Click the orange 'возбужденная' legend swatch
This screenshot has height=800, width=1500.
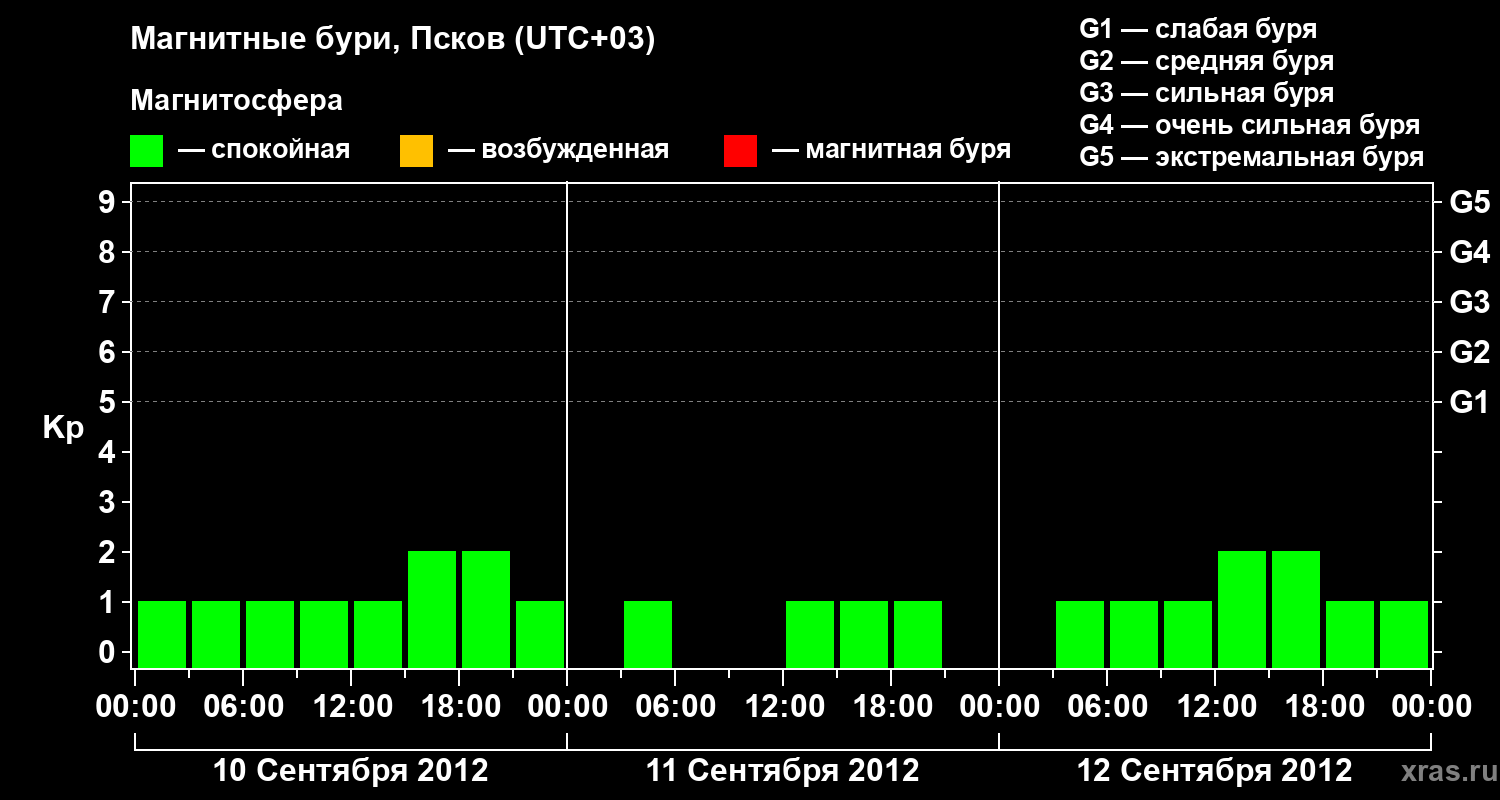416,151
